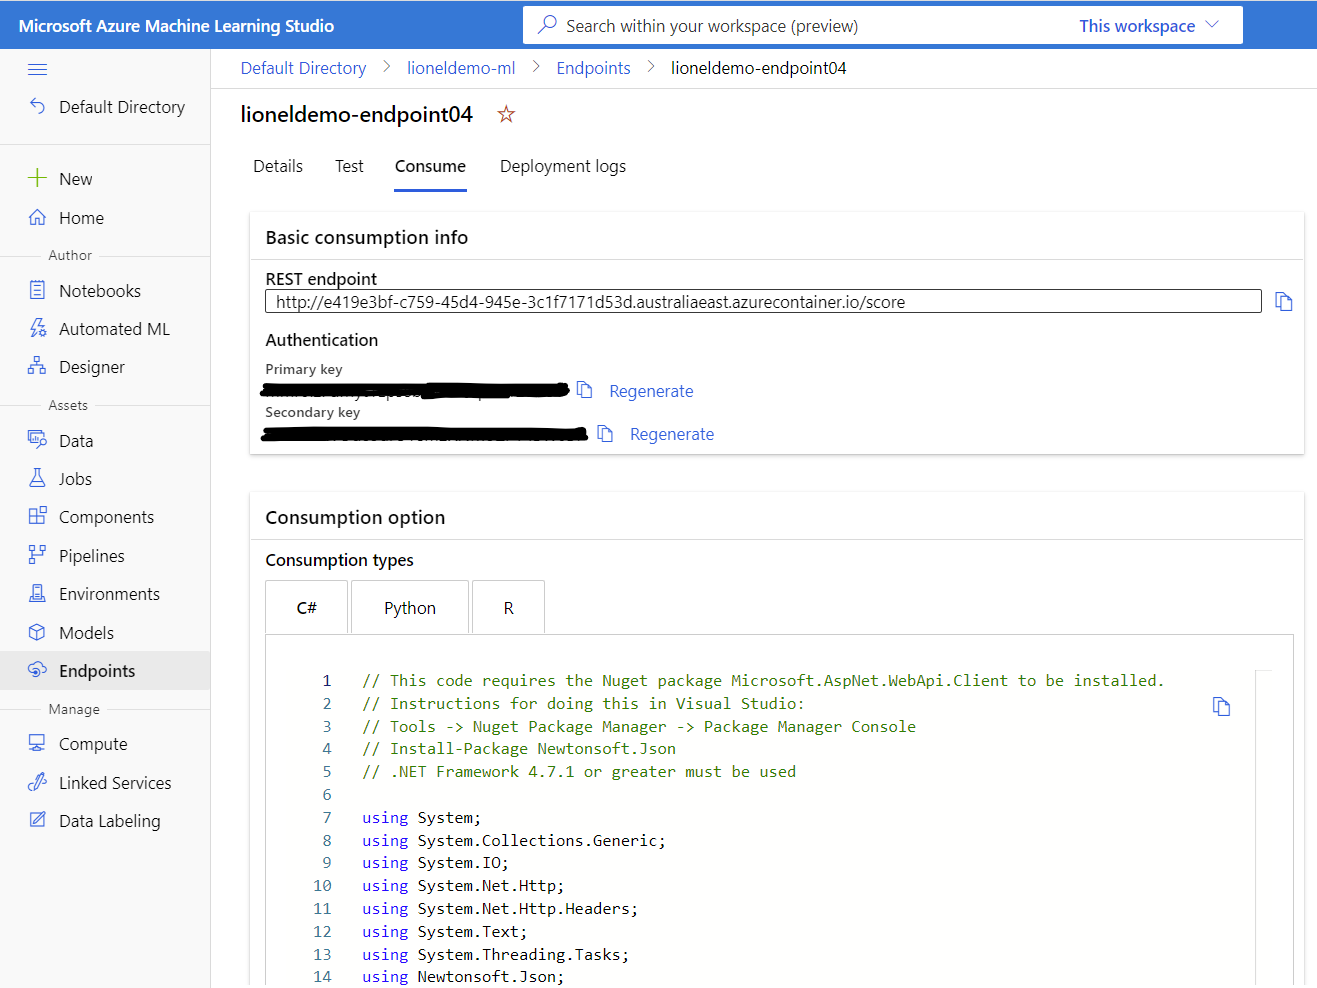Screen dimensions: 1317x988
Task: Click 'Install-Package Newtonsoft.Json' comment line
Action: pos(519,749)
